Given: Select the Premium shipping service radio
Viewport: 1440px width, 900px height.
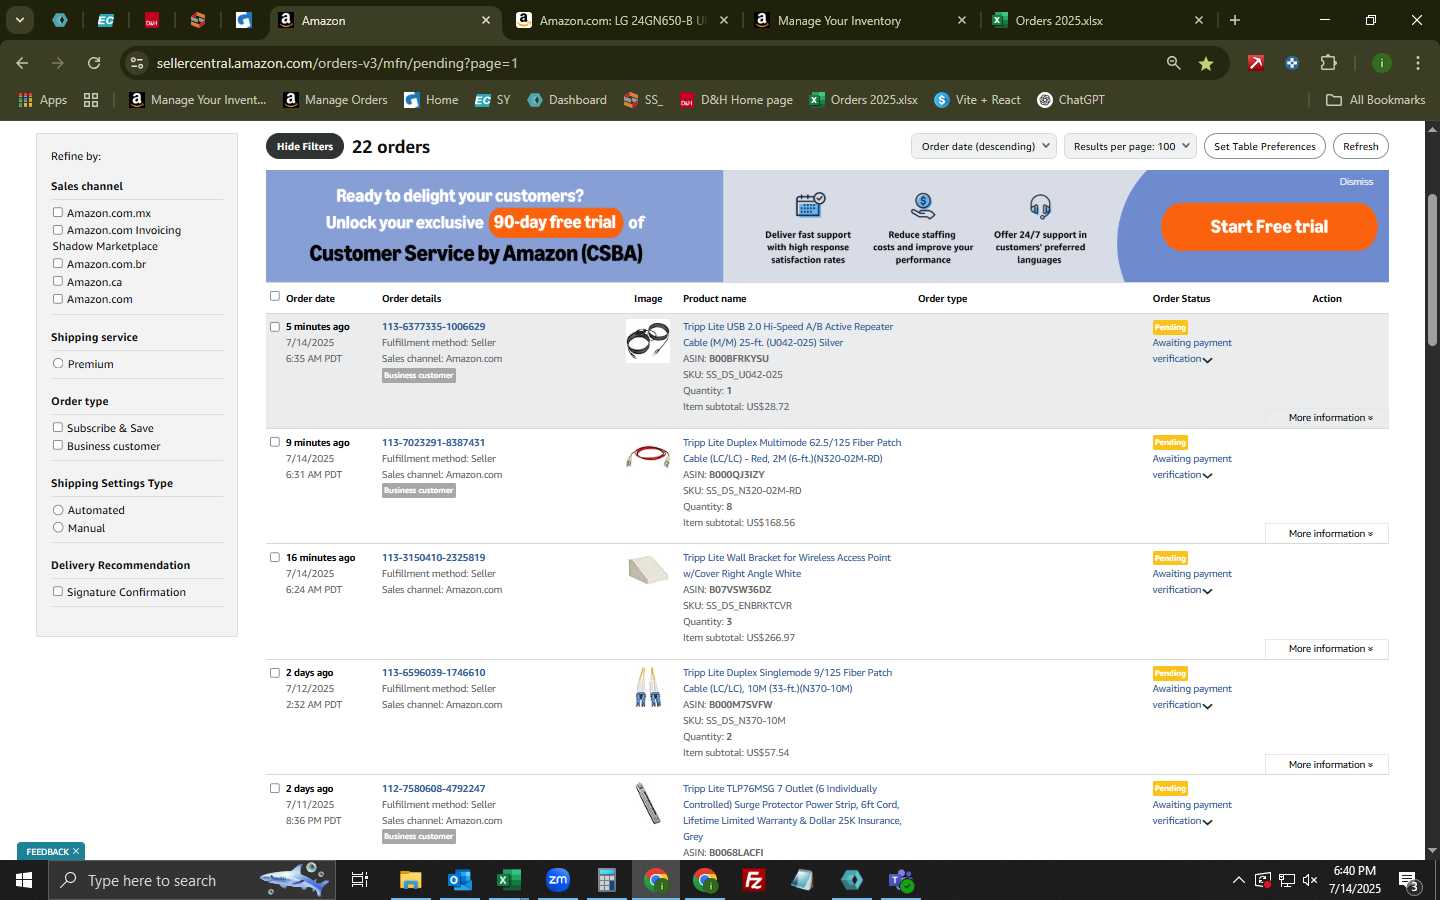Looking at the screenshot, I should click(58, 363).
